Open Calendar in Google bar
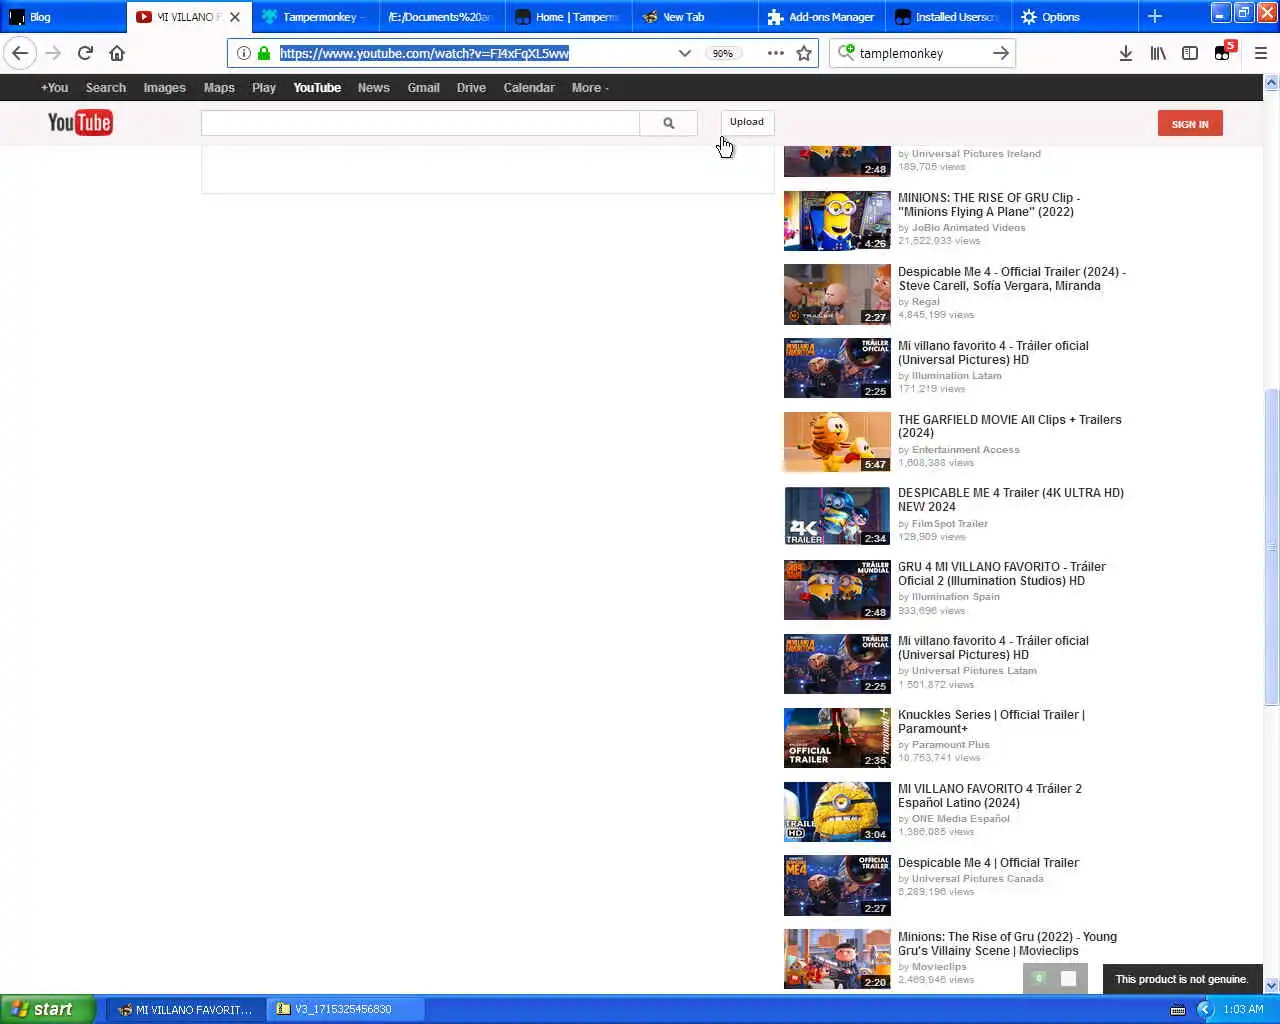The height and width of the screenshot is (1024, 1280). (529, 88)
